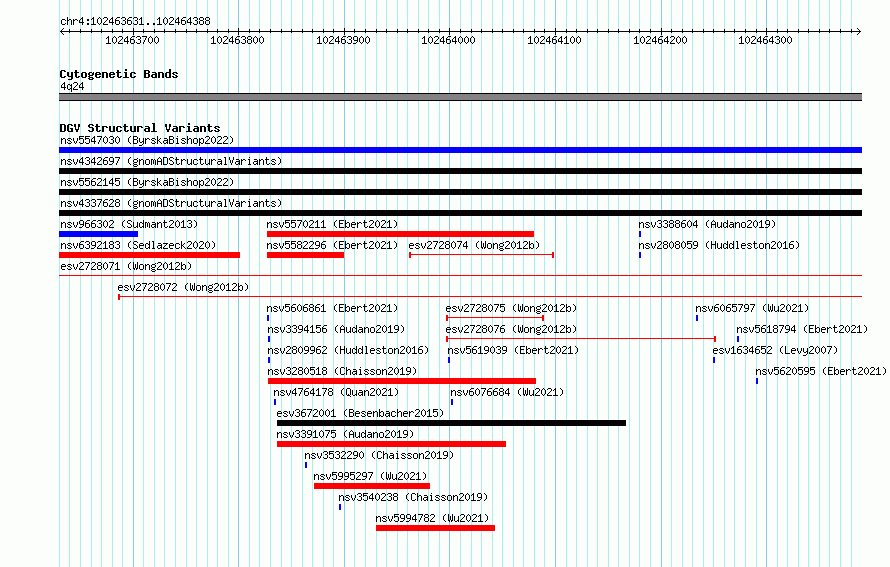Image resolution: width=890 pixels, height=567 pixels.
Task: Click ruler position 102464300
Action: 765,40
